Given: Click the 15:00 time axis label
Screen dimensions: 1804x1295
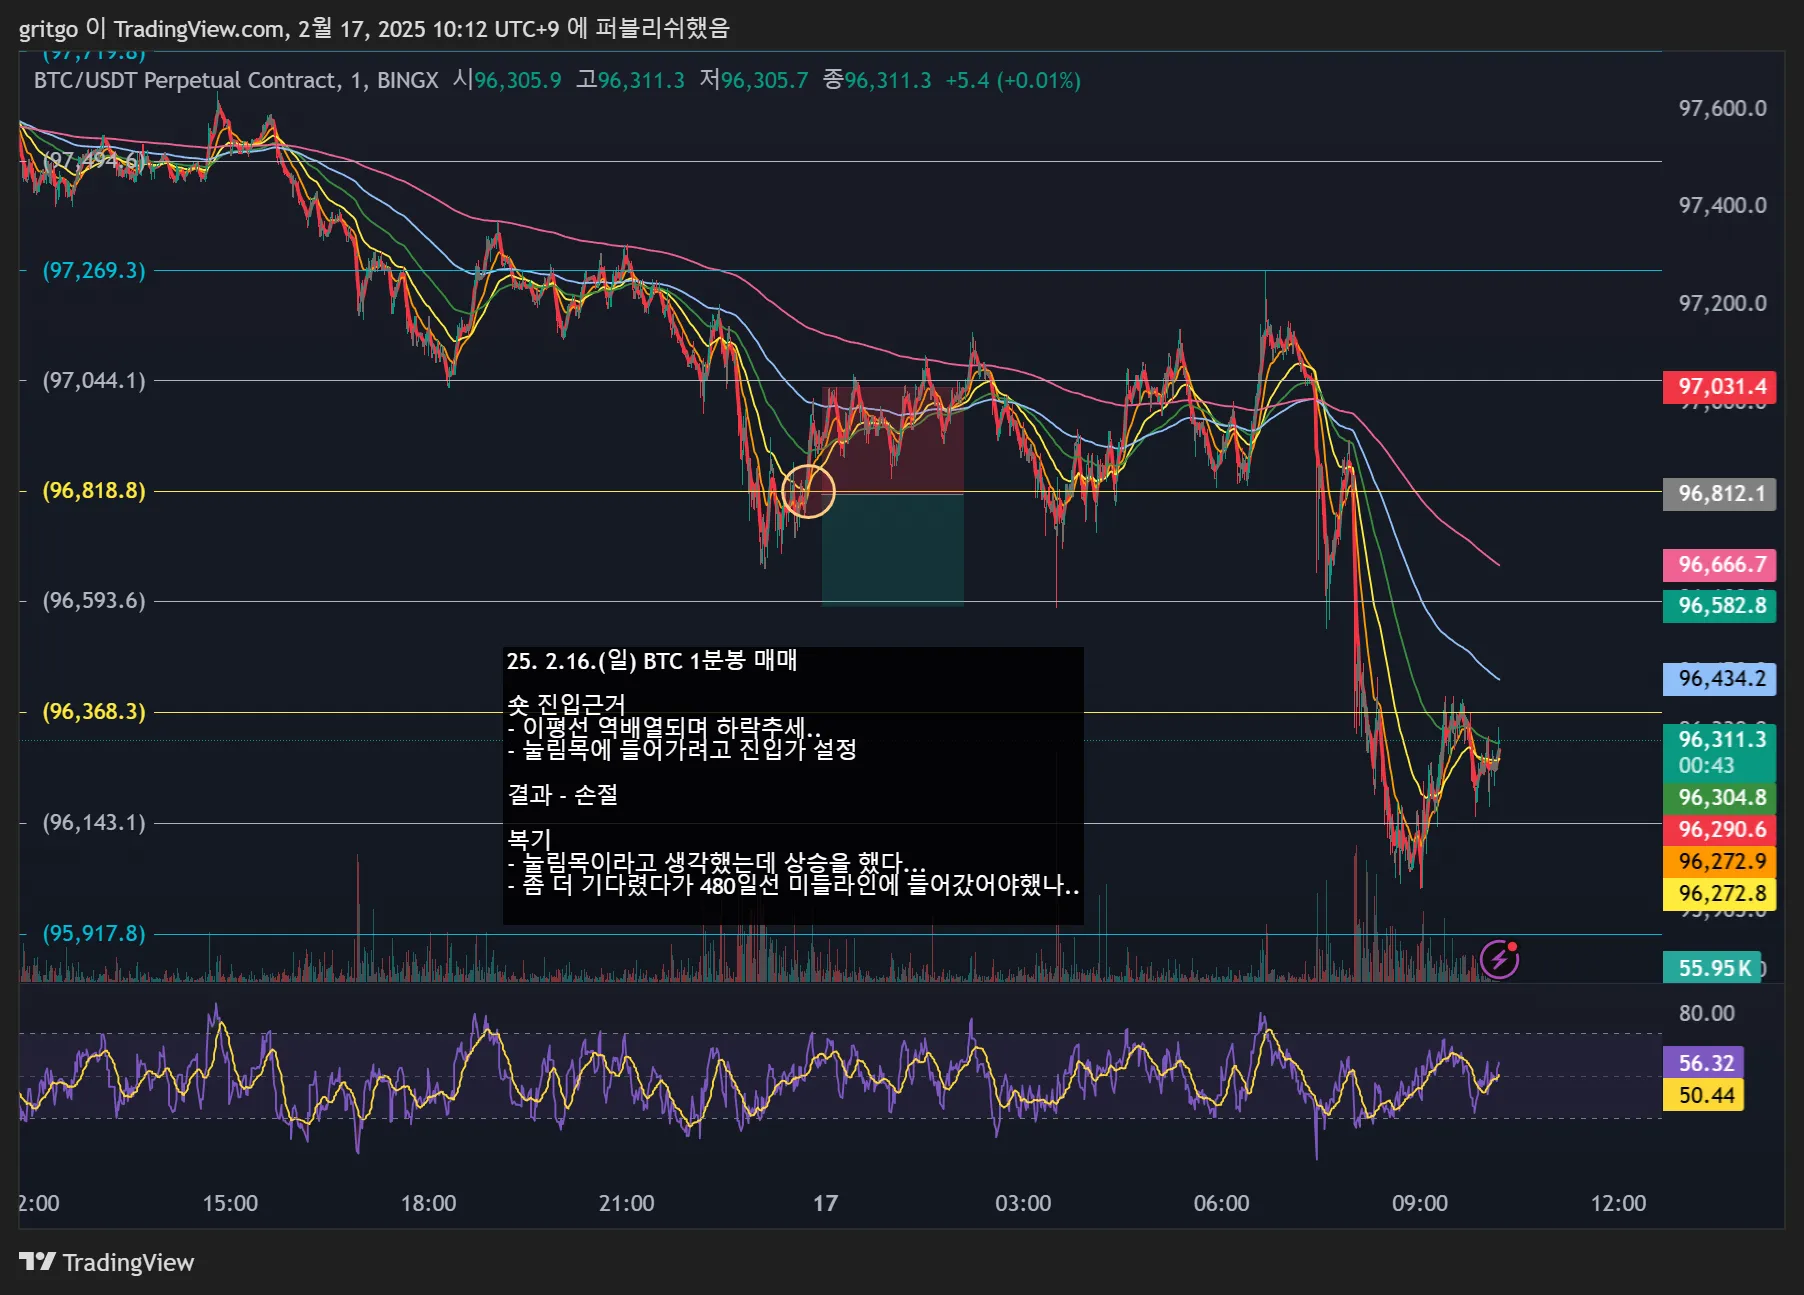Looking at the screenshot, I should tap(230, 1204).
